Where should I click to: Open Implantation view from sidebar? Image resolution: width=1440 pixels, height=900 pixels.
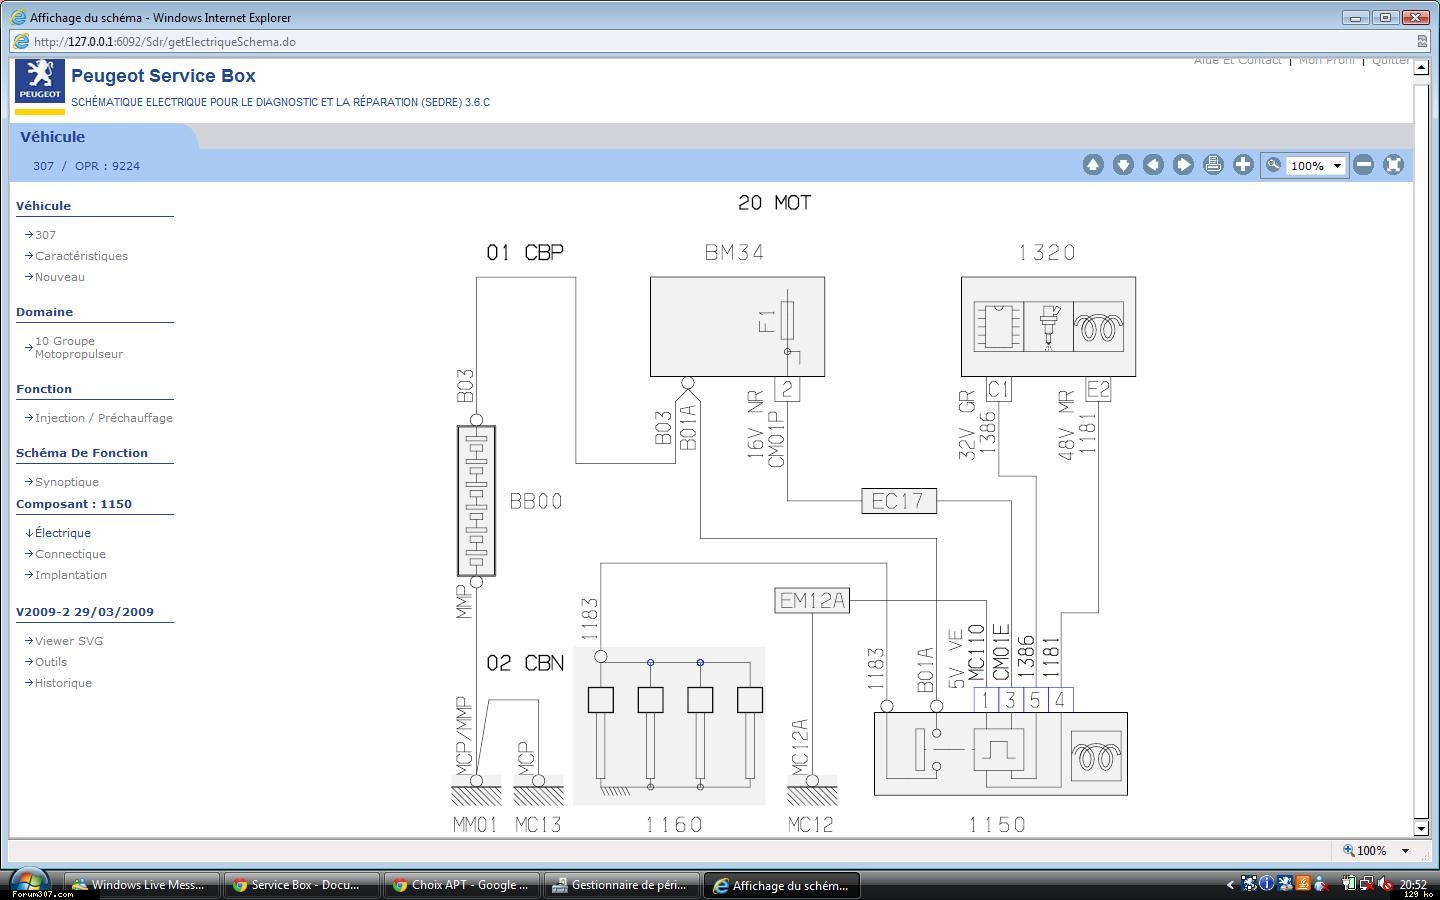[x=71, y=575]
